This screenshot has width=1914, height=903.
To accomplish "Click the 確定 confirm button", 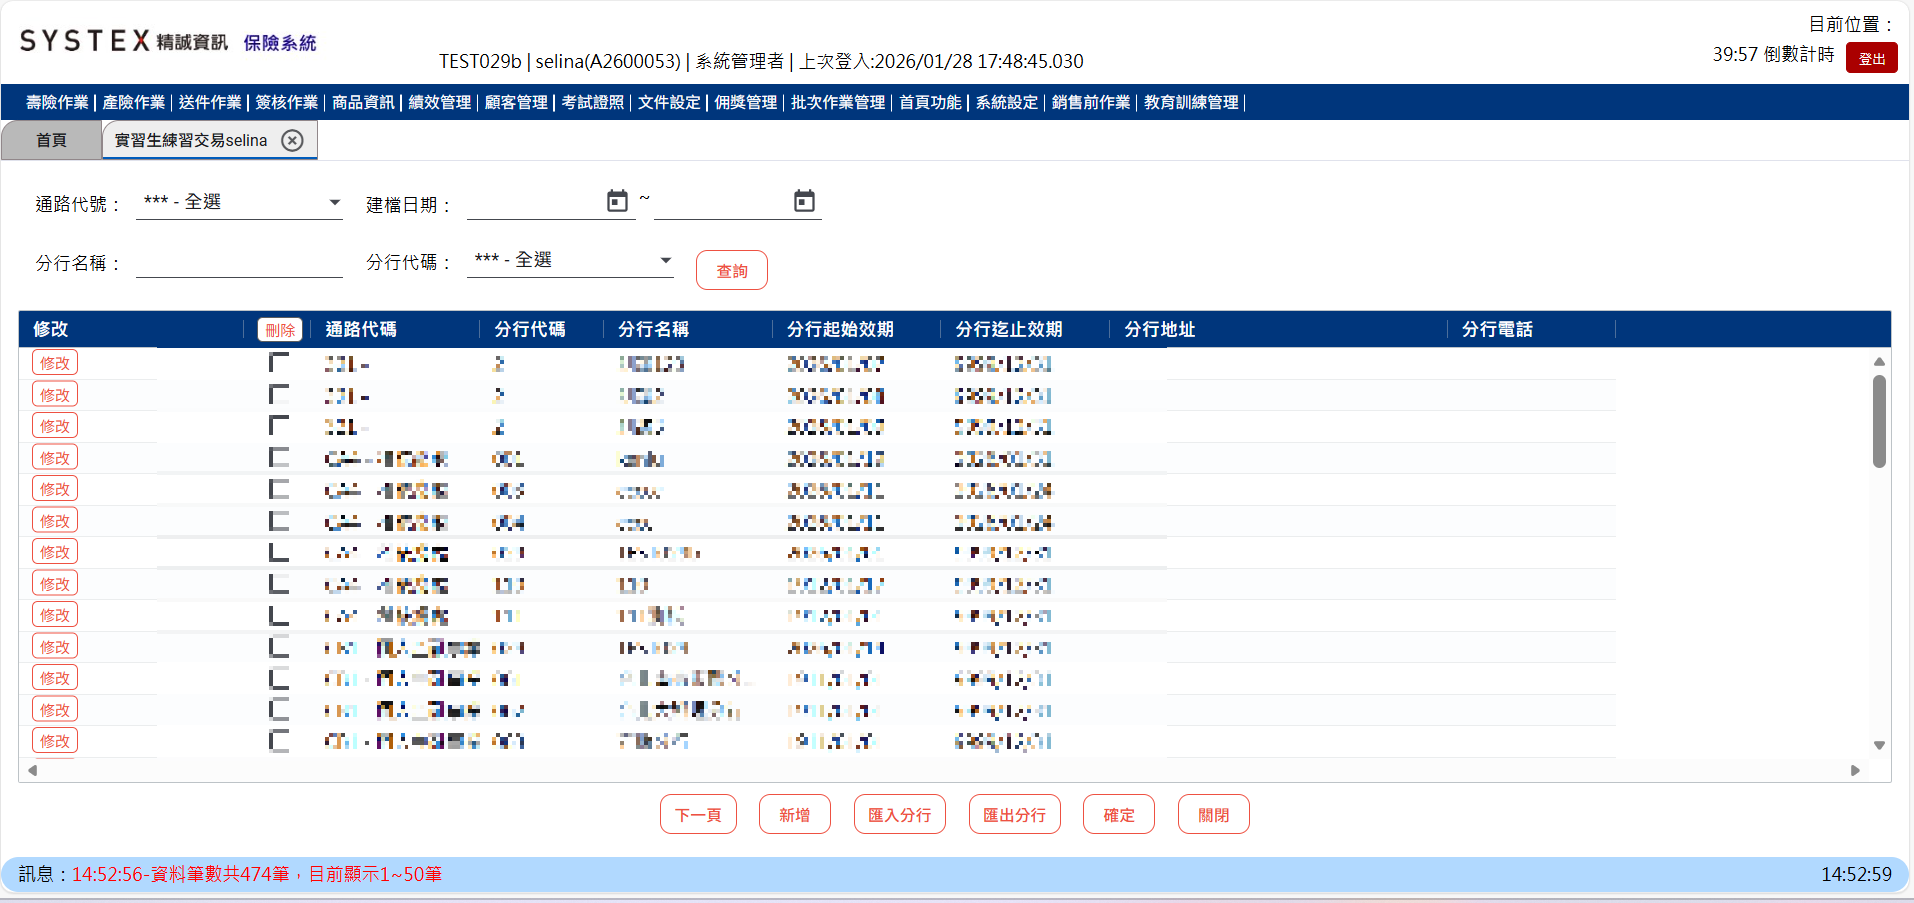I will pyautogui.click(x=1119, y=814).
